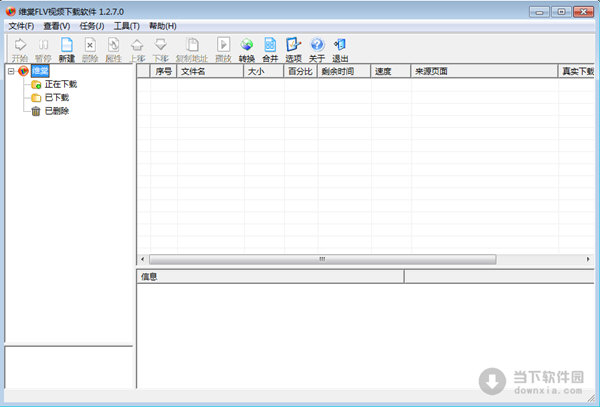
Task: Open the 合并 (Merge) tool
Action: [270, 49]
